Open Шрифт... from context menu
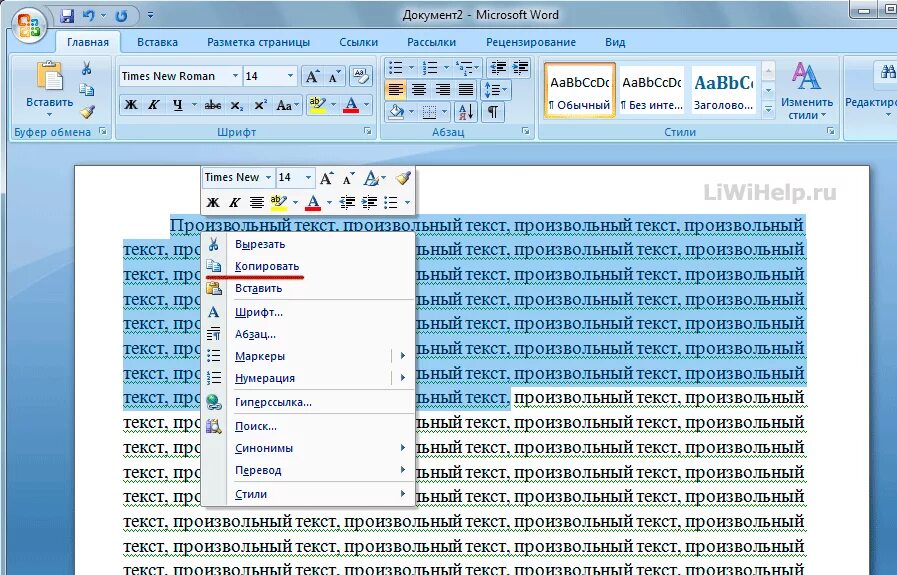The image size is (897, 575). (x=308, y=312)
